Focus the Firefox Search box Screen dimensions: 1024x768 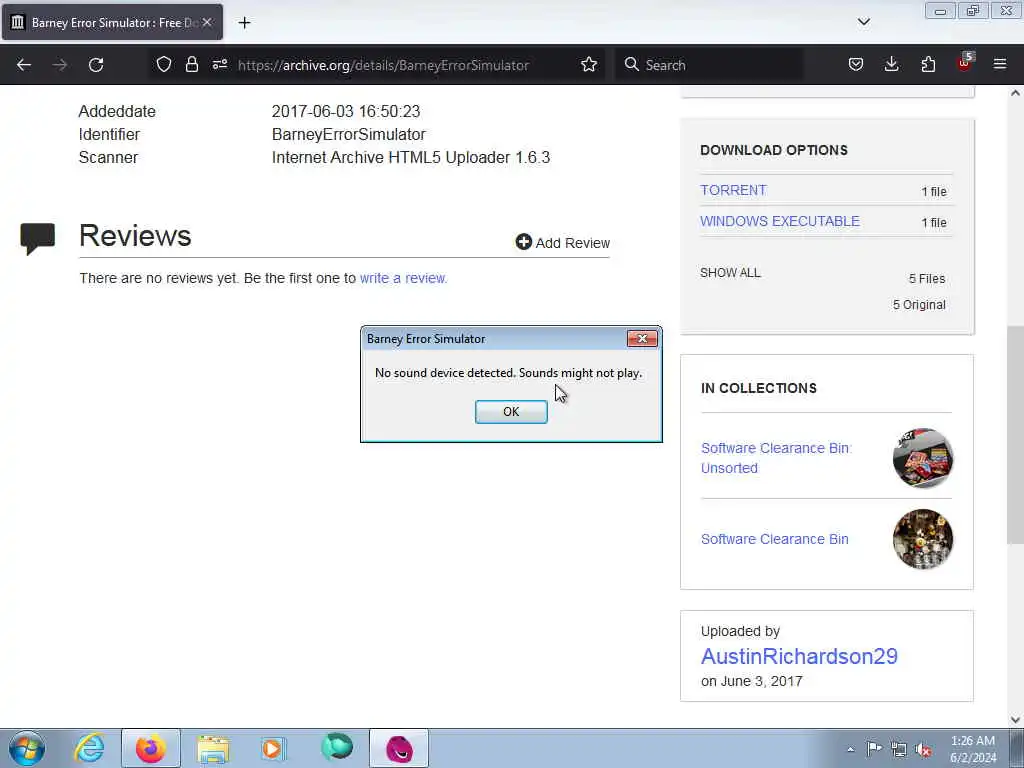pyautogui.click(x=709, y=65)
